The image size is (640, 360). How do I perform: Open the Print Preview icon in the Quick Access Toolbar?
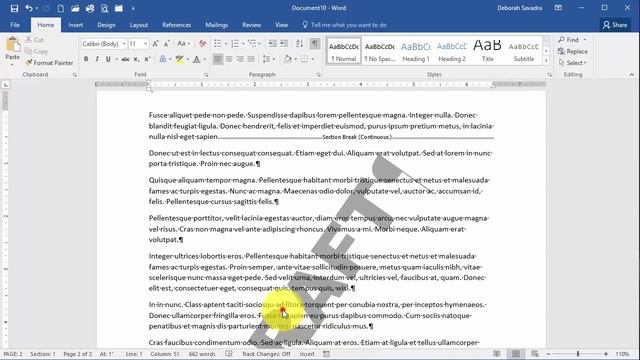(104, 8)
